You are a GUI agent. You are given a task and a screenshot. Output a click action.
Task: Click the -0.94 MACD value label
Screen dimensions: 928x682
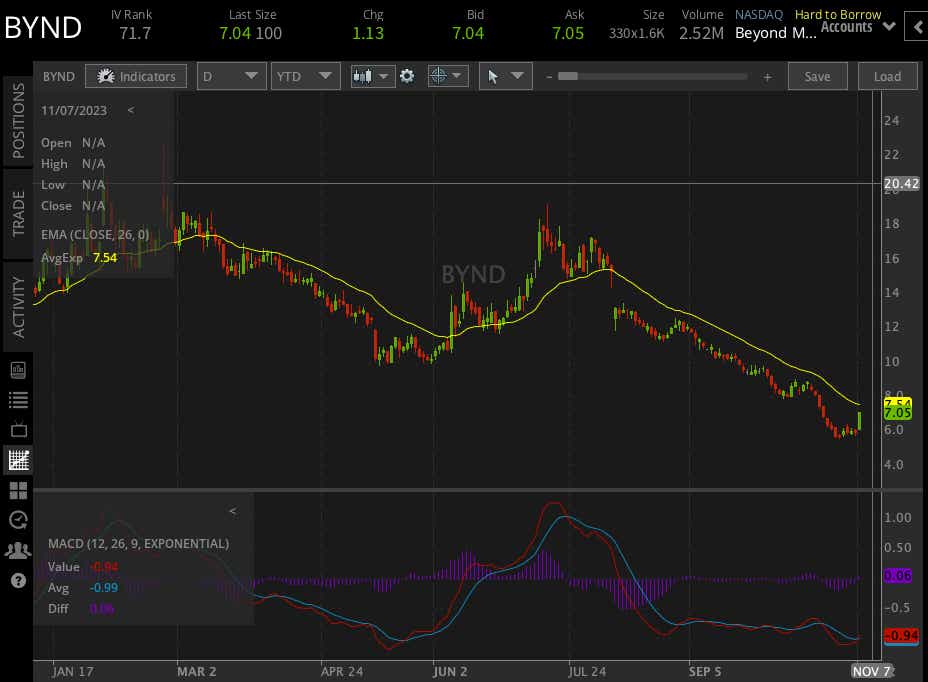[901, 635]
